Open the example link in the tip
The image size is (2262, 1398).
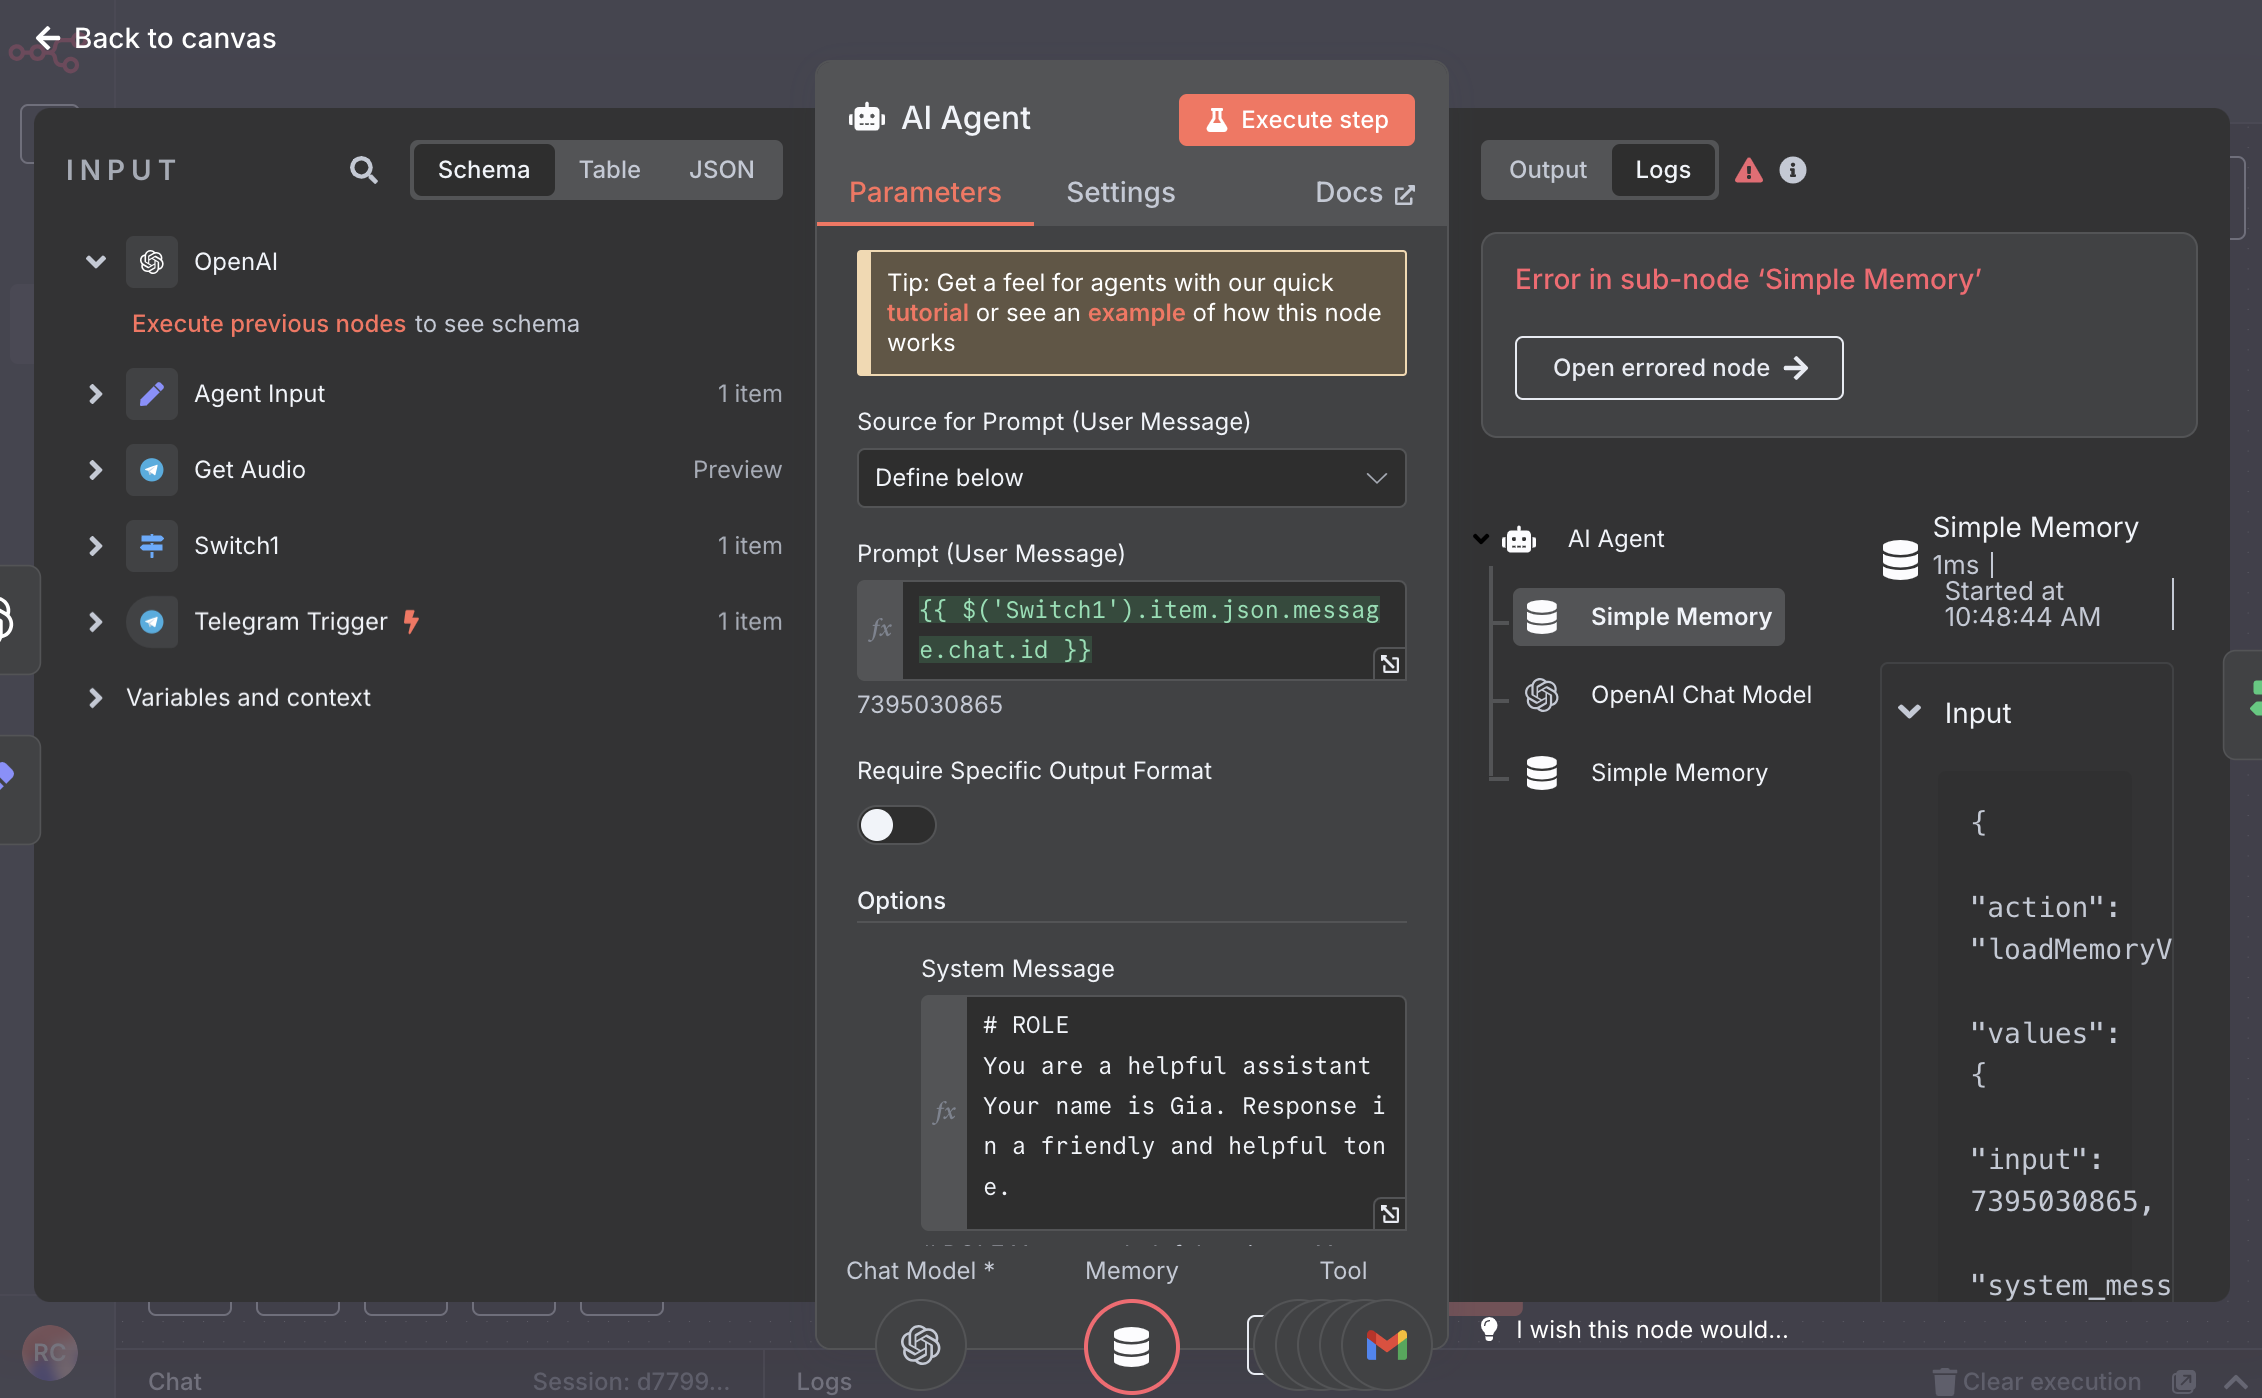point(1136,313)
